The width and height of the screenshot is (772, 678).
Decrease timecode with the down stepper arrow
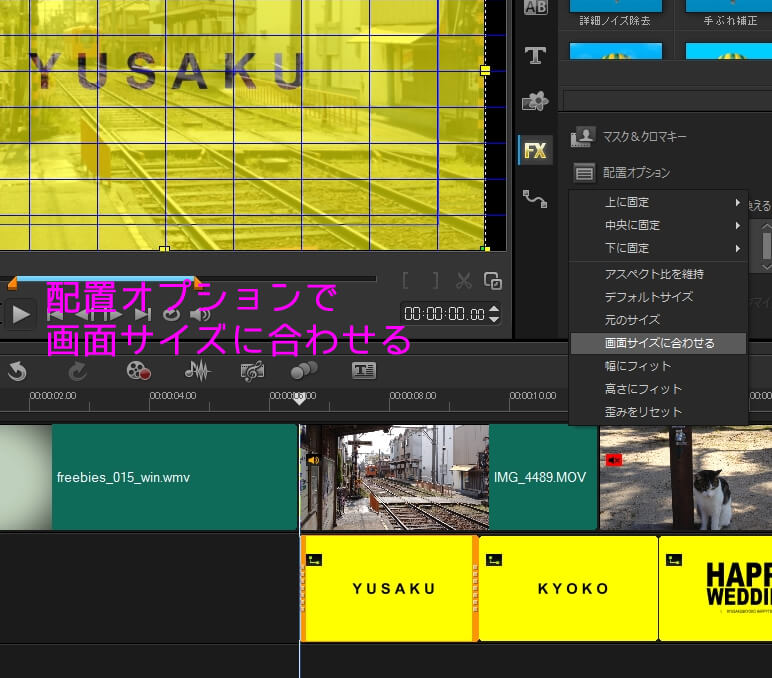[x=494, y=319]
